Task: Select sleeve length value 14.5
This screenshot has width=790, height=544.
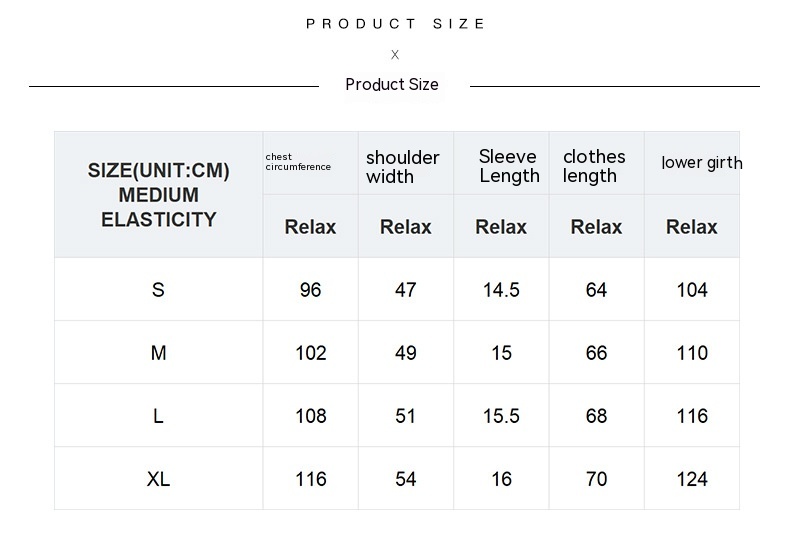Action: pos(501,290)
